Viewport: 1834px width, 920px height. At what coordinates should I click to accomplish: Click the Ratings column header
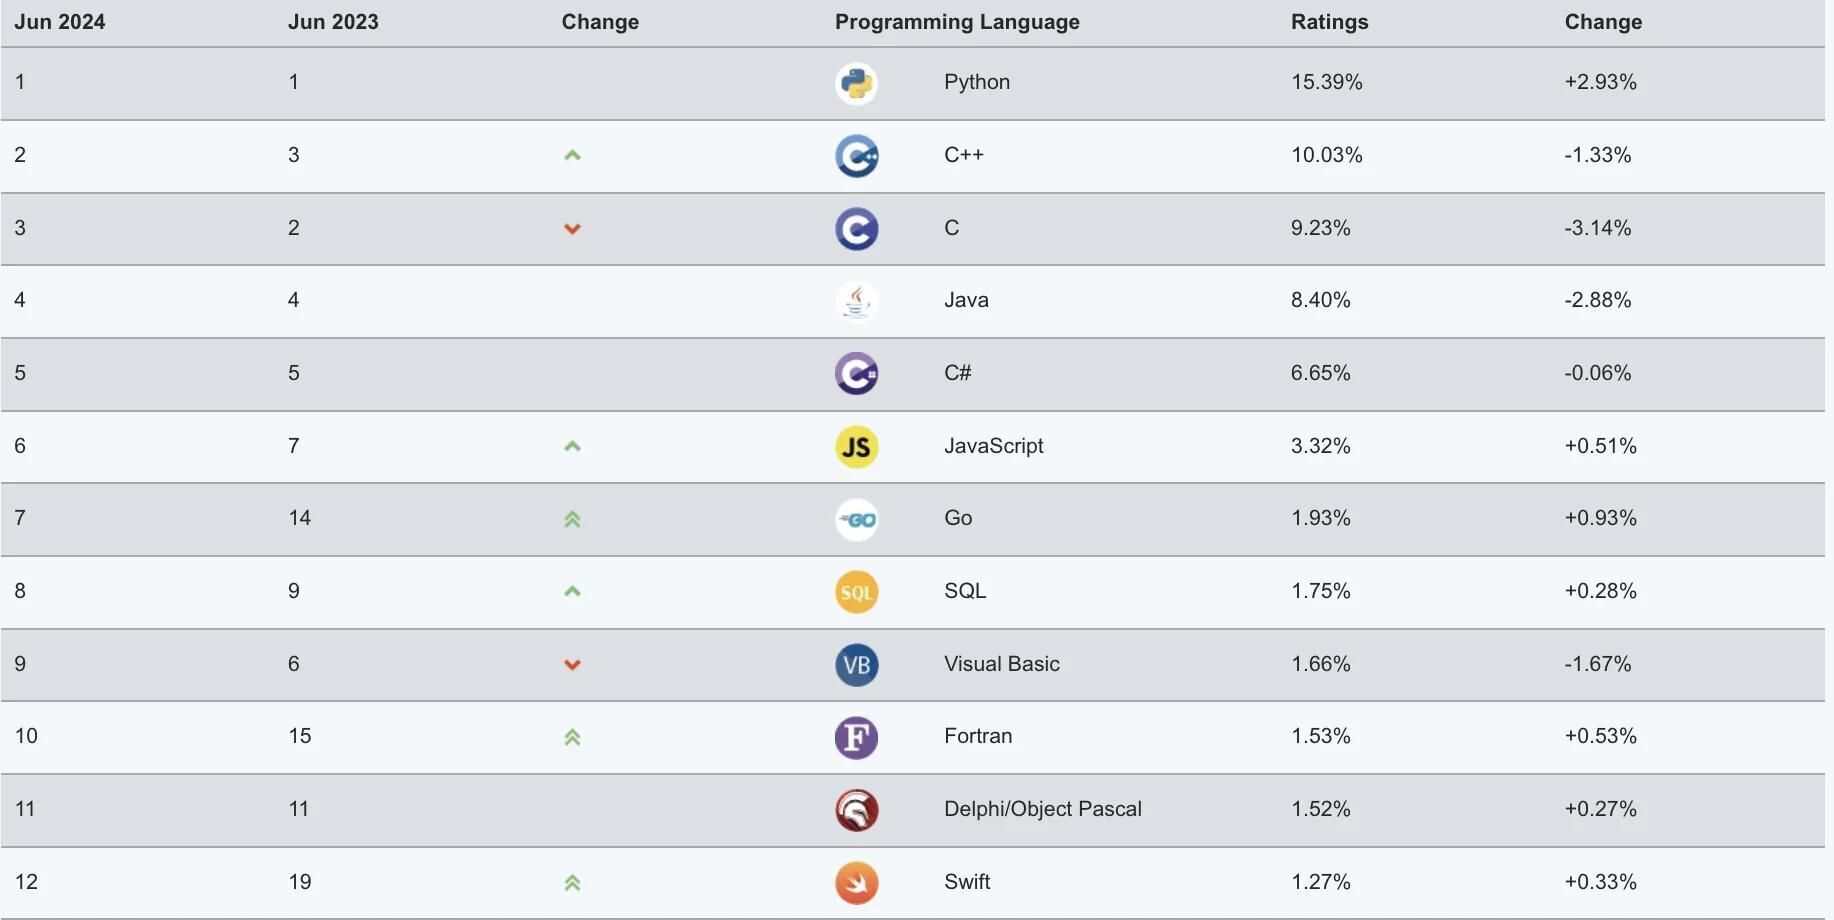(1329, 22)
